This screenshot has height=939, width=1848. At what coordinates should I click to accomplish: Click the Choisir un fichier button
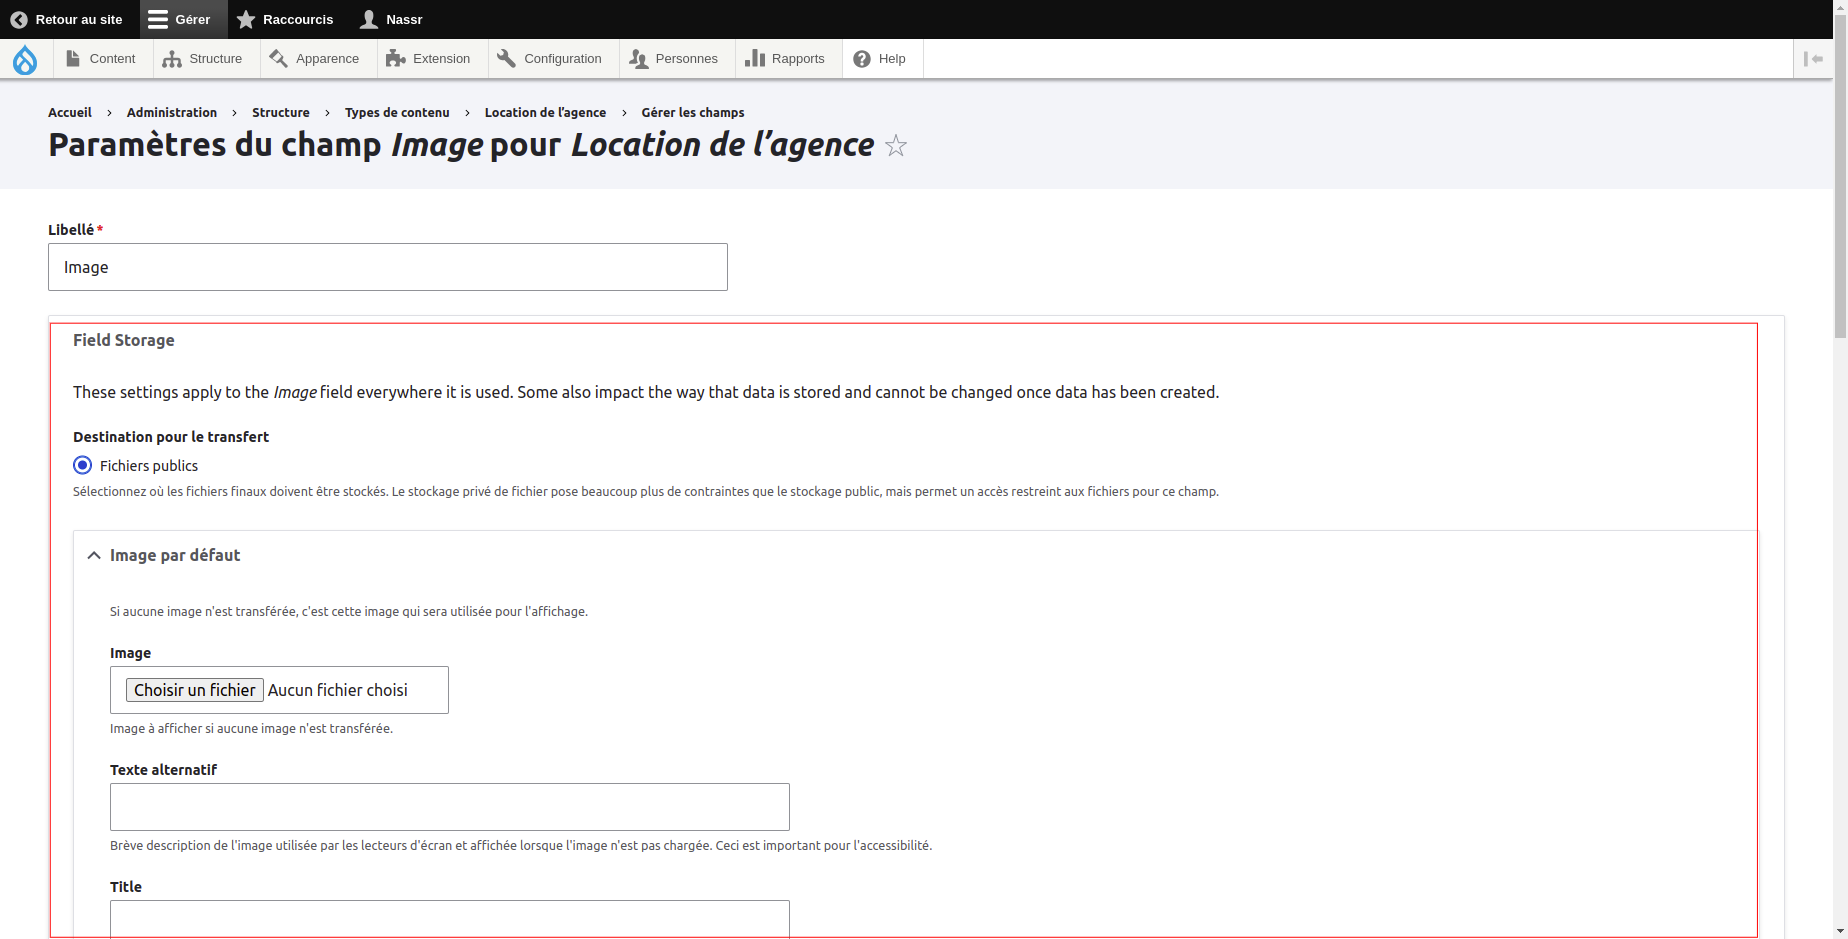point(195,690)
